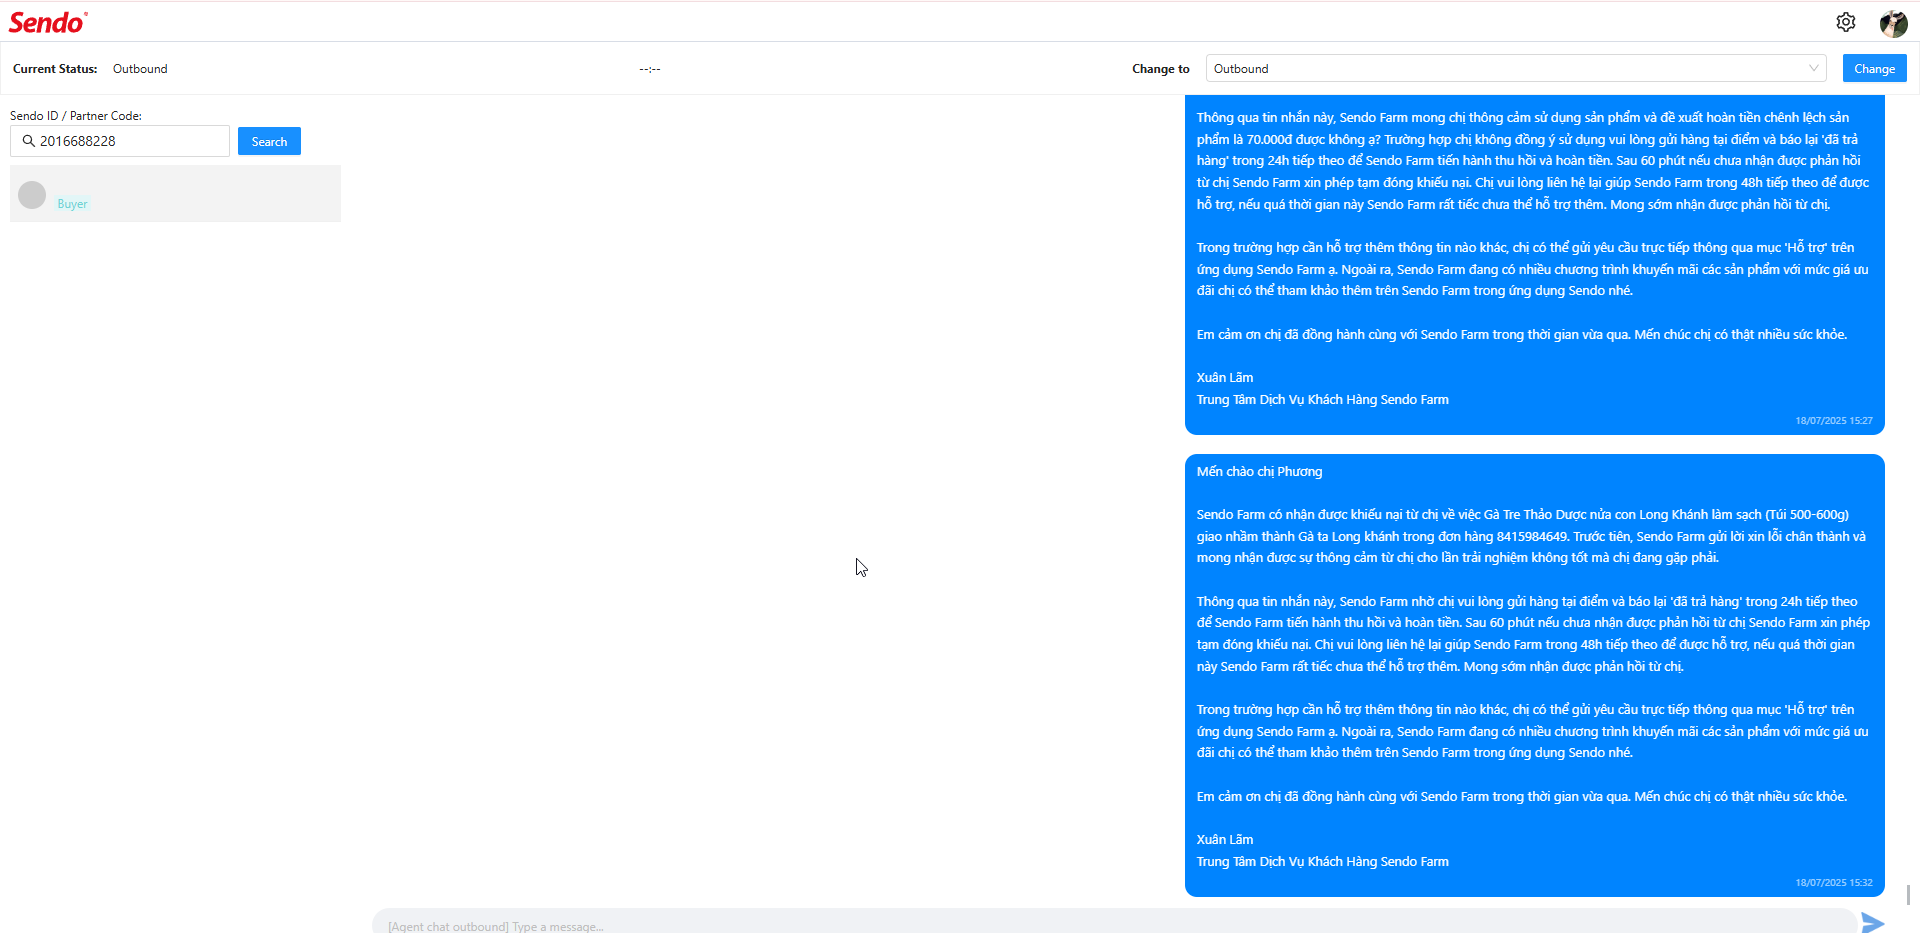Screen dimensions: 1920x933
Task: Click the Outbound current status value
Action: click(140, 69)
